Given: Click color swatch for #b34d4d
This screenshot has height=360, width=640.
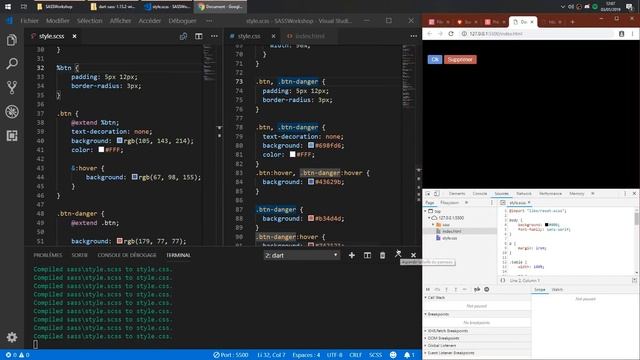Looking at the screenshot, I should click(x=311, y=218).
